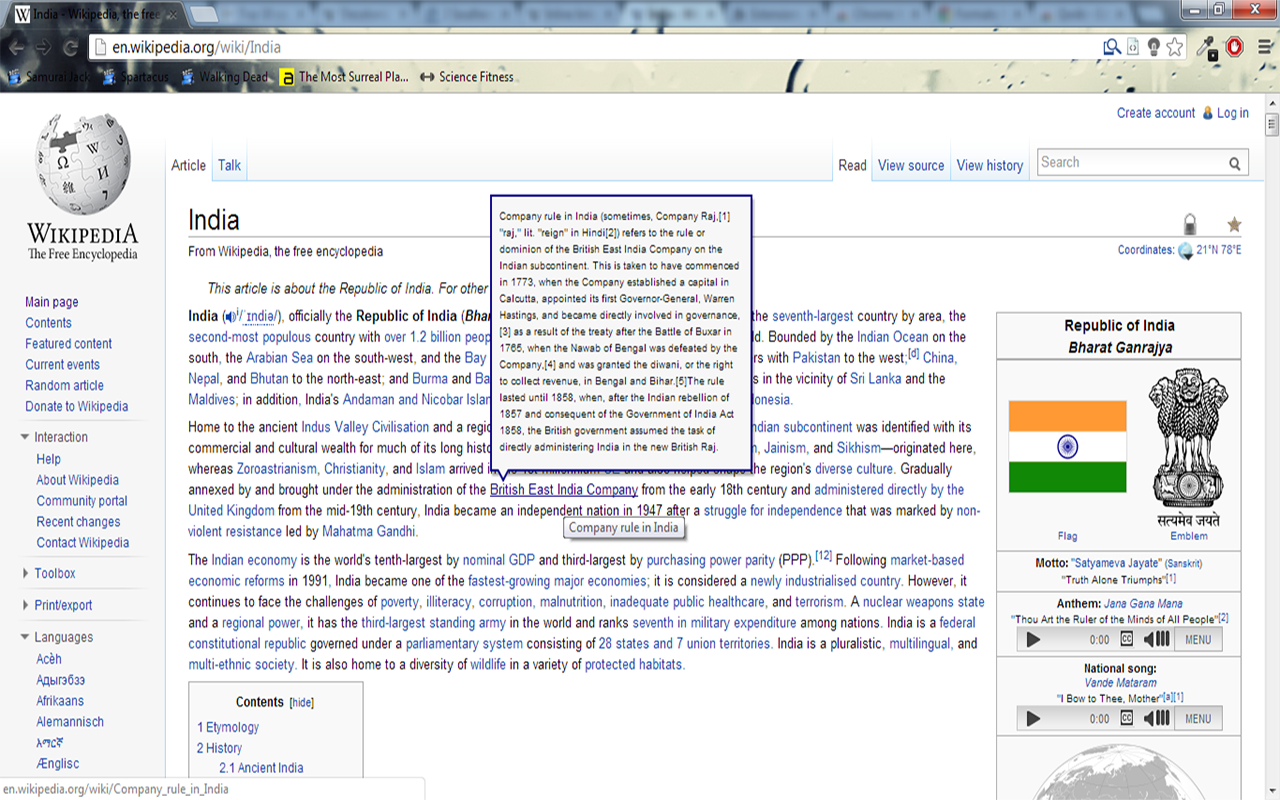Close the India Wikipedia tab

click(172, 15)
